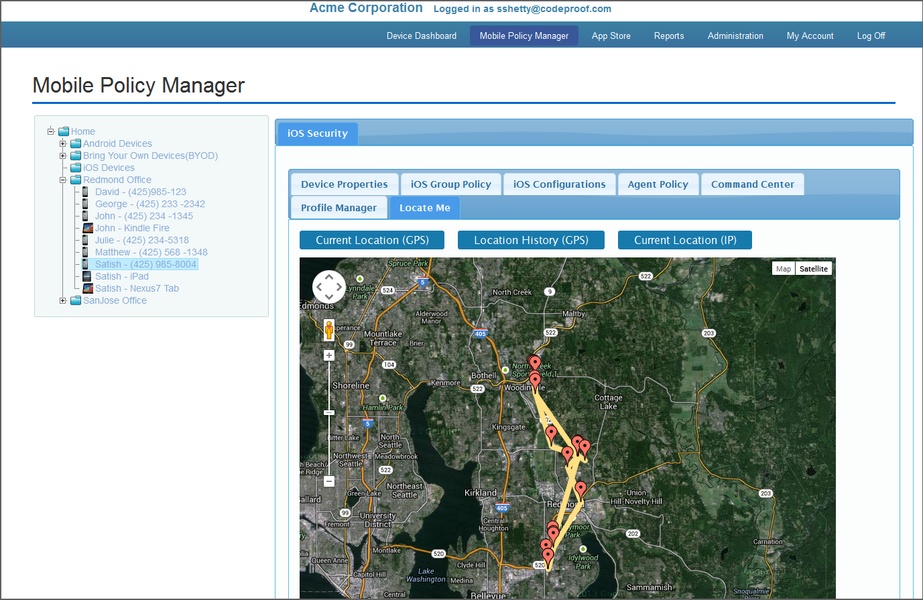Viewport: 923px width, 600px height.
Task: Select the Satish - (425) 985-8004 device
Action: pos(145,264)
